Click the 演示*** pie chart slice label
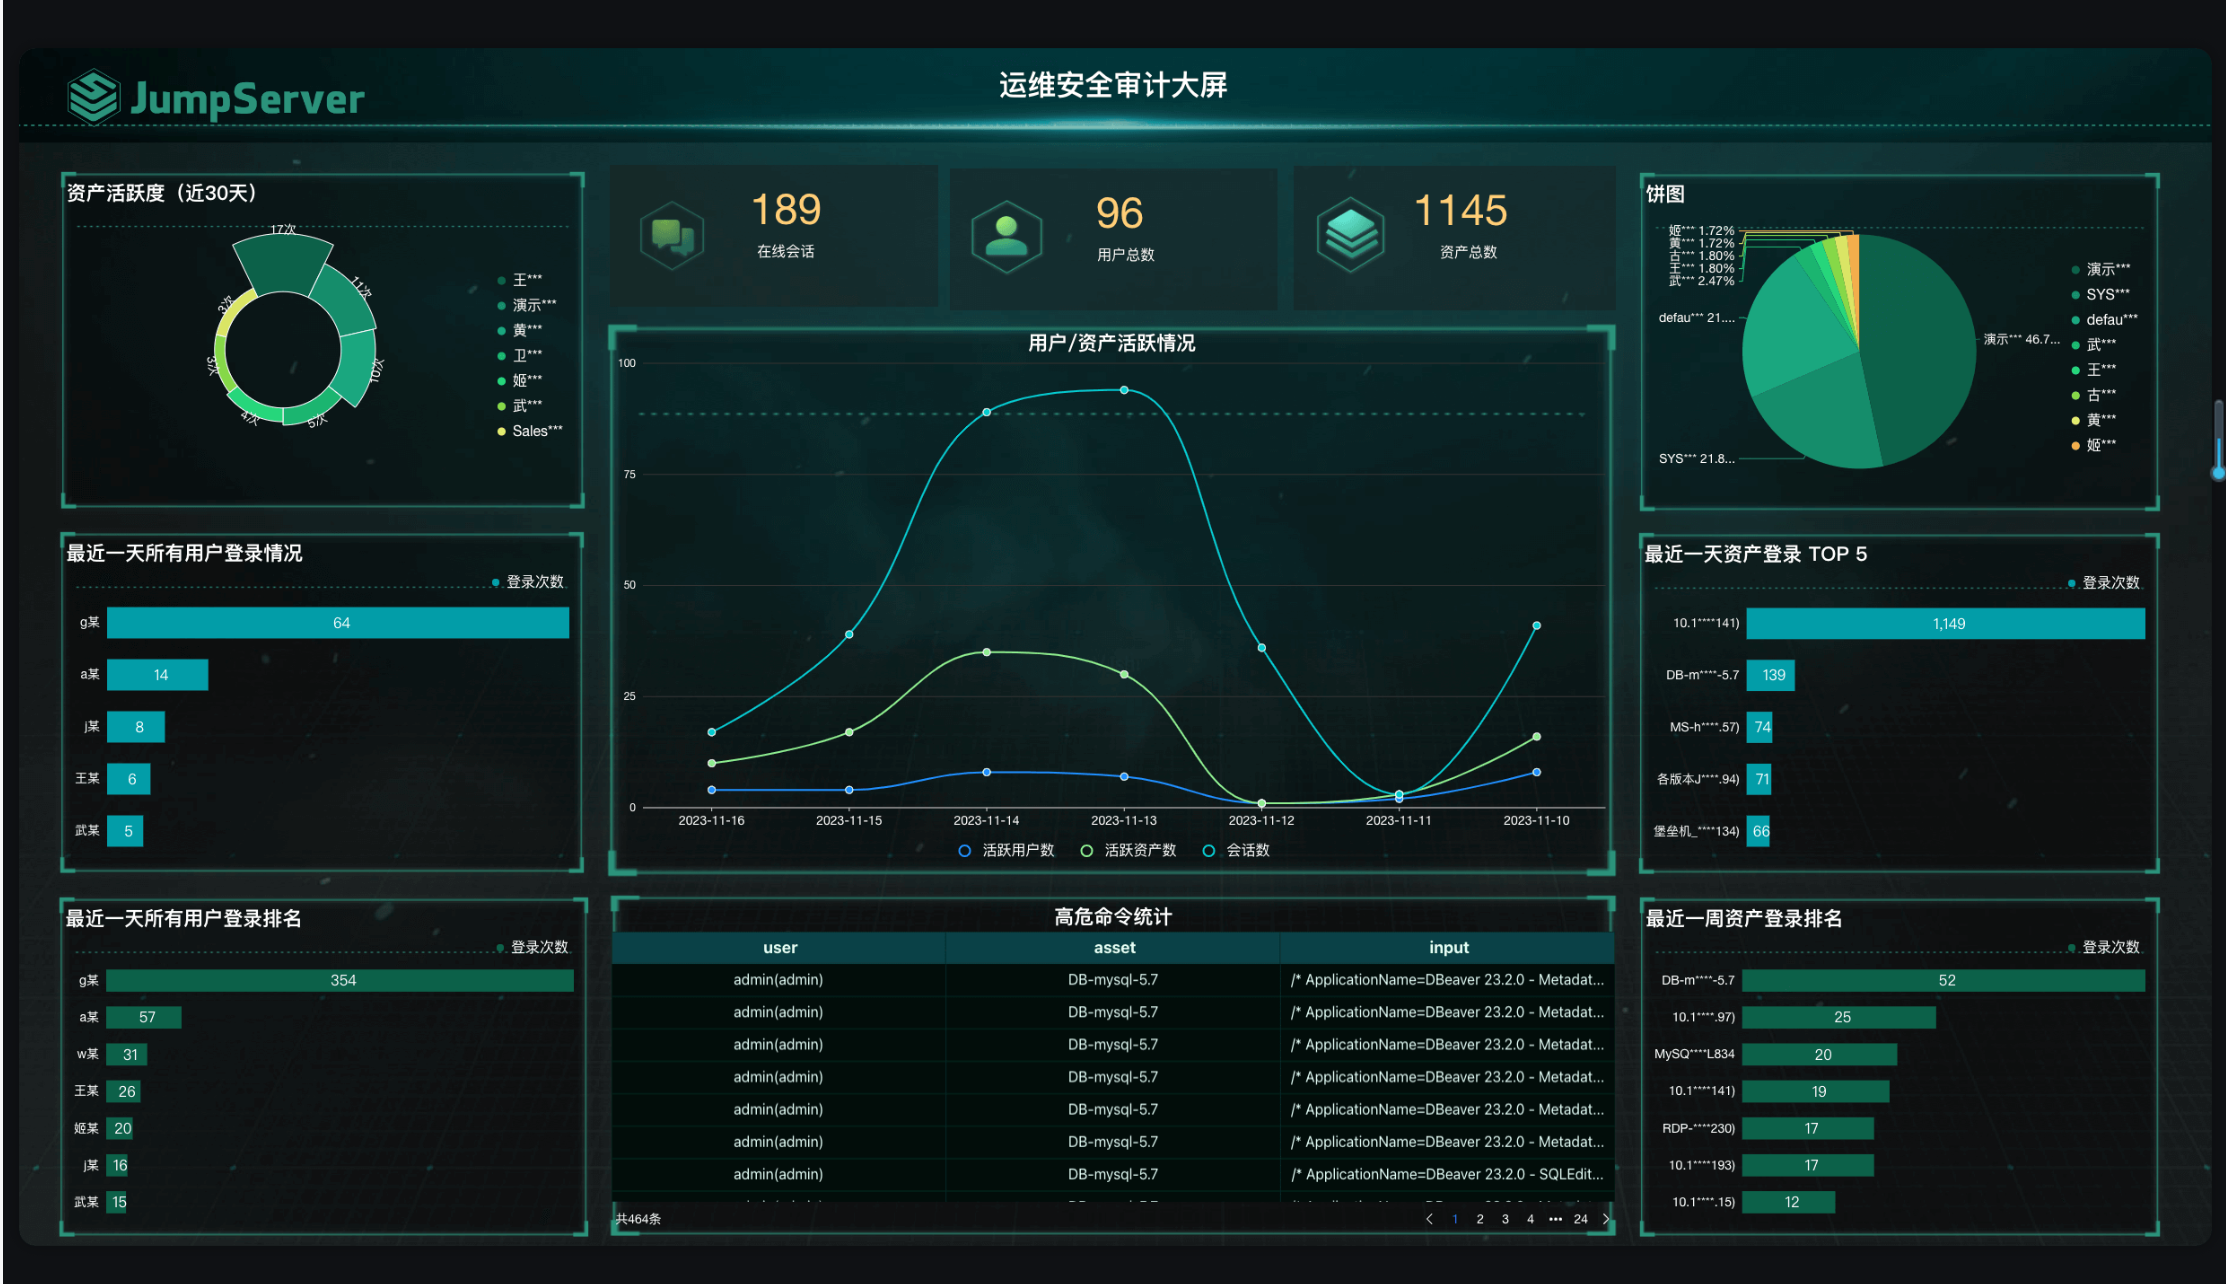 2021,339
